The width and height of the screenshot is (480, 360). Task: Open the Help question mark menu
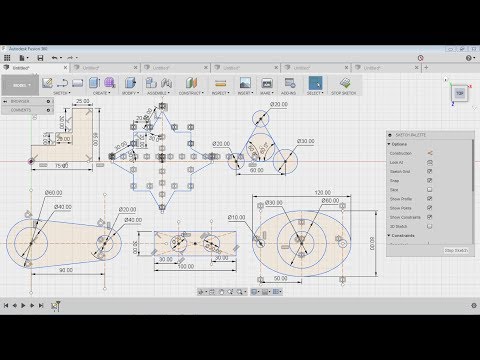pos(470,58)
